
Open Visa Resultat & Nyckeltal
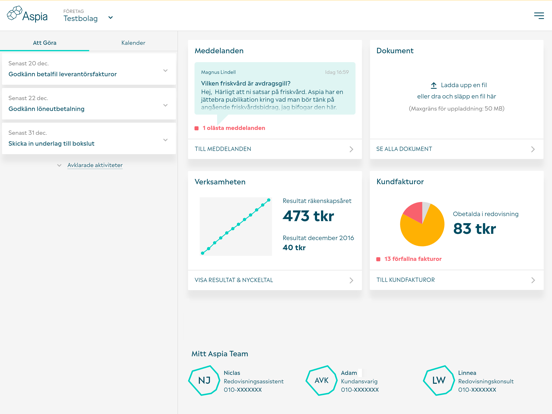click(x=275, y=280)
